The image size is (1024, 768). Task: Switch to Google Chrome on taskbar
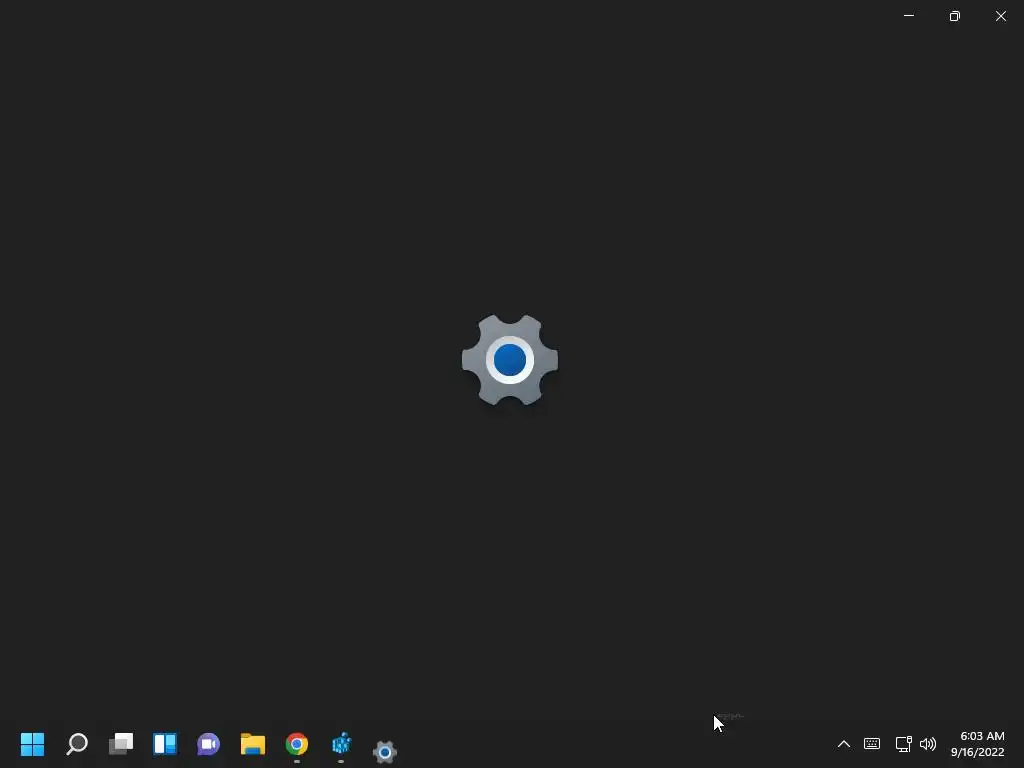(296, 744)
